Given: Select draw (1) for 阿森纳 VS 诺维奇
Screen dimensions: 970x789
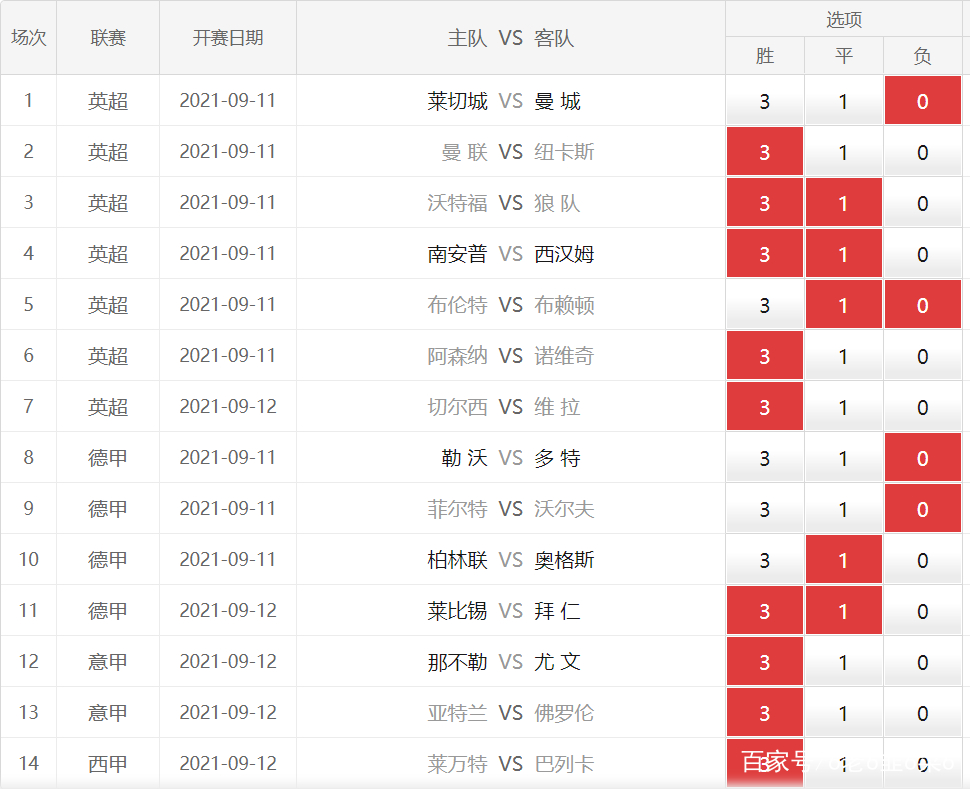Looking at the screenshot, I should 843,356.
